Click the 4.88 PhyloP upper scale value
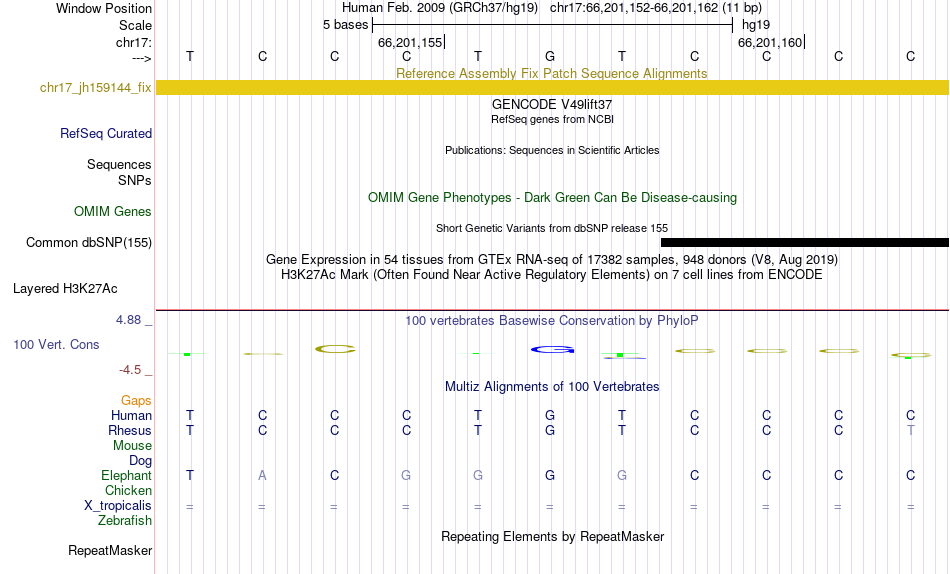Image resolution: width=950 pixels, height=574 pixels. [x=128, y=320]
